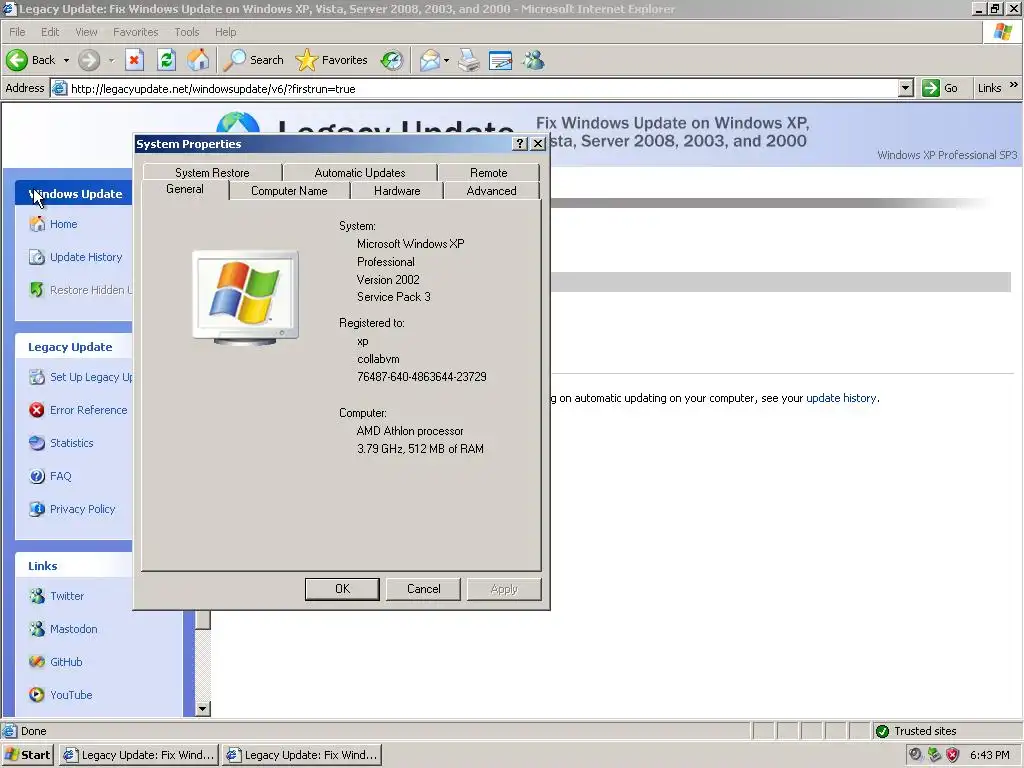
Task: Open the Start menu
Action: click(27, 755)
